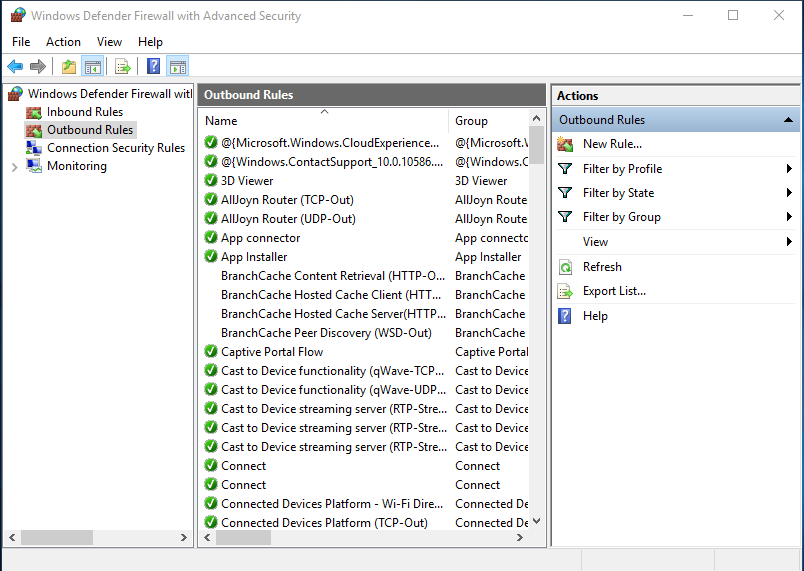Open the Filter by Profile submenu

(x=622, y=169)
